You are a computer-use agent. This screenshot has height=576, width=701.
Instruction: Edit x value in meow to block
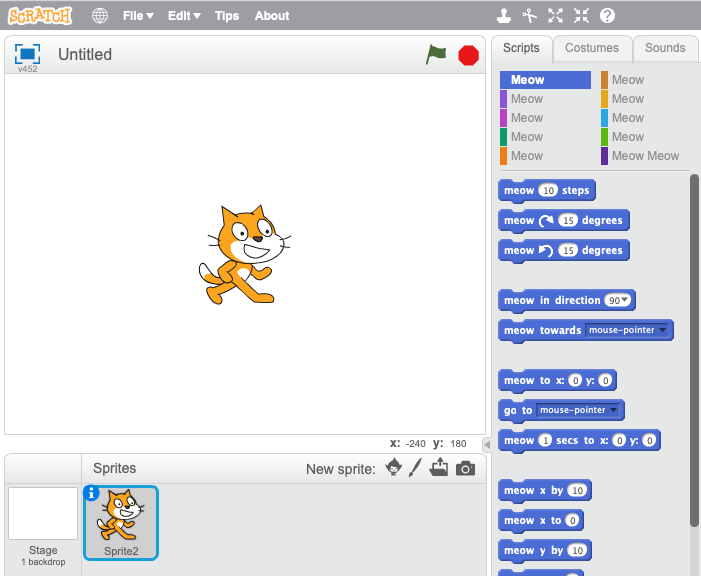pos(575,381)
